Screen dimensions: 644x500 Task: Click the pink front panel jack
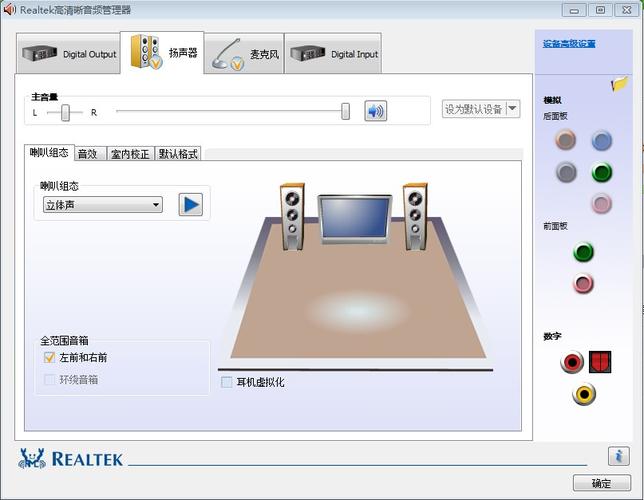583,283
